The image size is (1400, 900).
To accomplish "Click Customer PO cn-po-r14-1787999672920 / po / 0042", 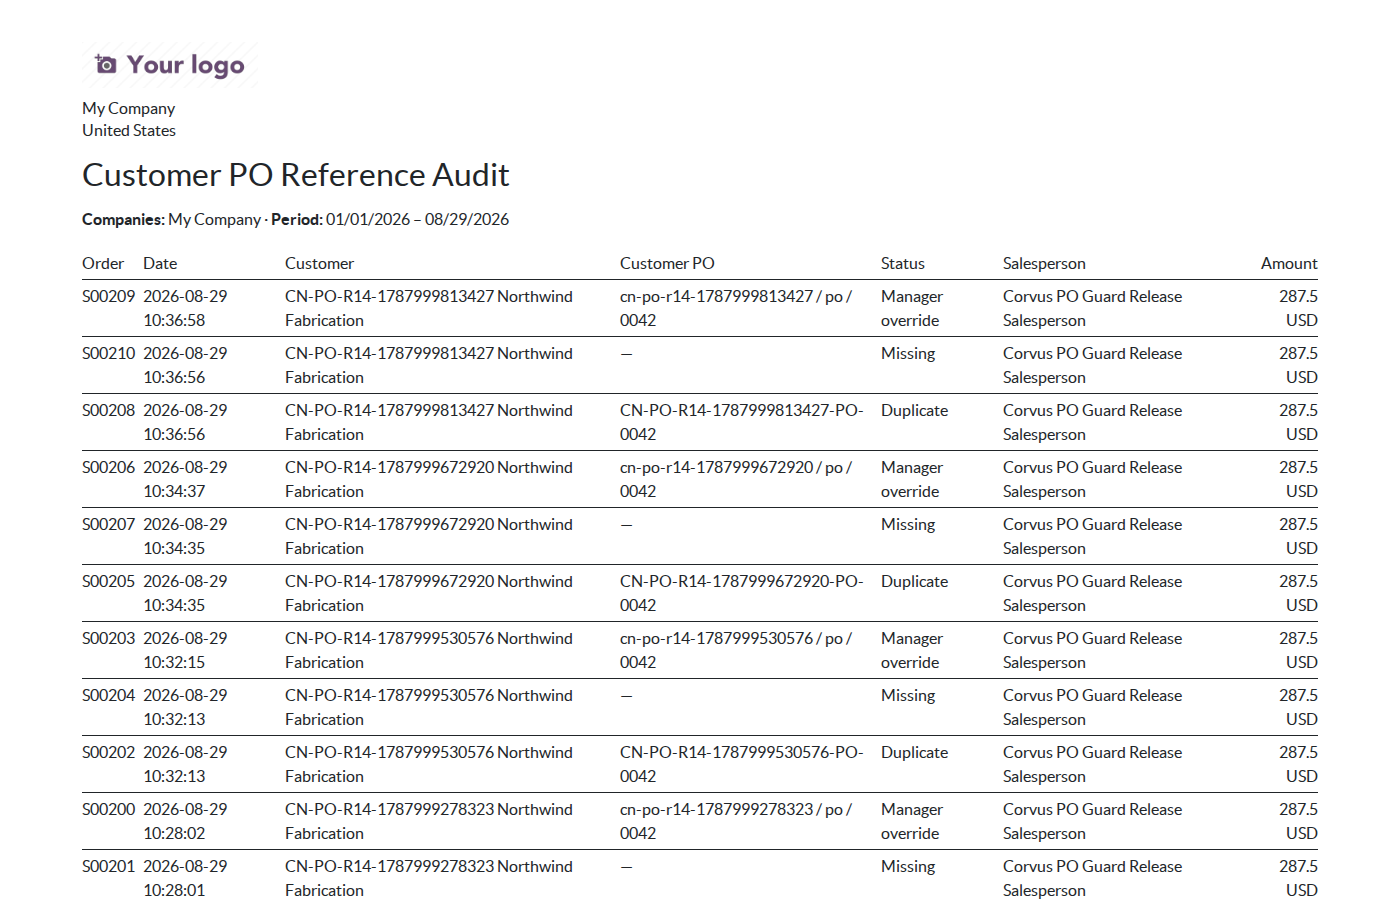I will [736, 479].
